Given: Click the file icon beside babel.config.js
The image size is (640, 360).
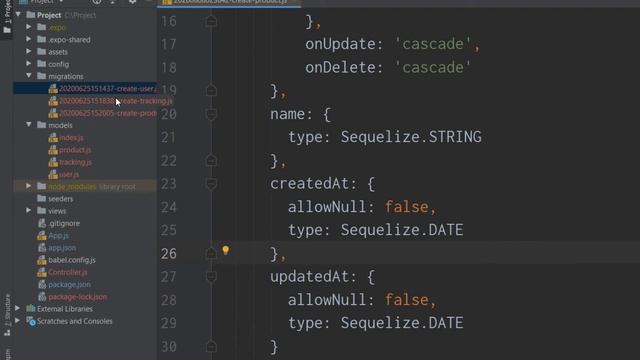Looking at the screenshot, I should click(42, 260).
